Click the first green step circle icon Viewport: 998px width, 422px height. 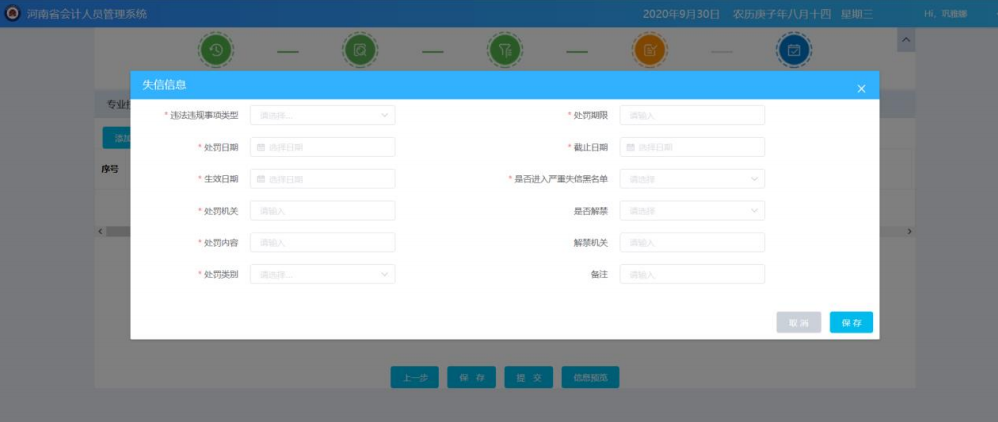pos(215,50)
